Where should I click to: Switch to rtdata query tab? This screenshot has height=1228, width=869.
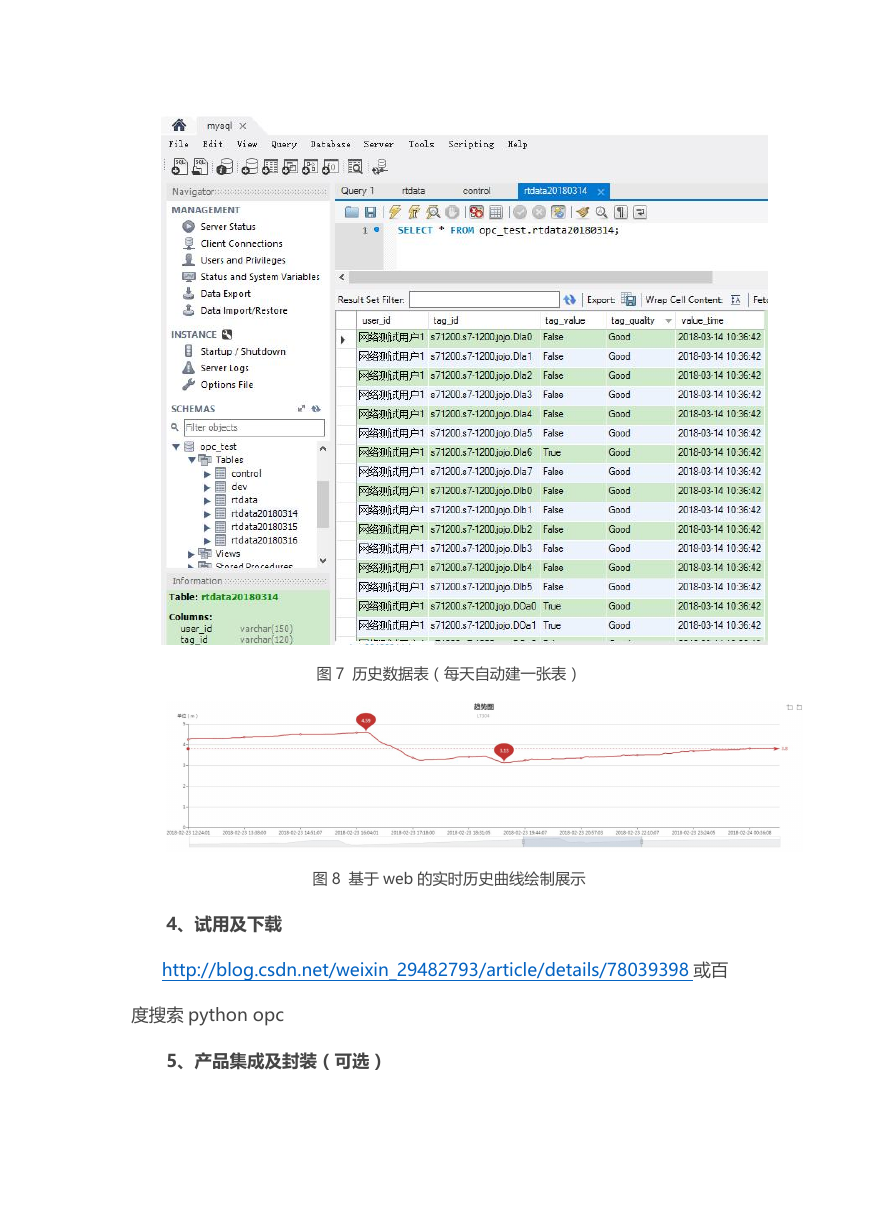(413, 190)
